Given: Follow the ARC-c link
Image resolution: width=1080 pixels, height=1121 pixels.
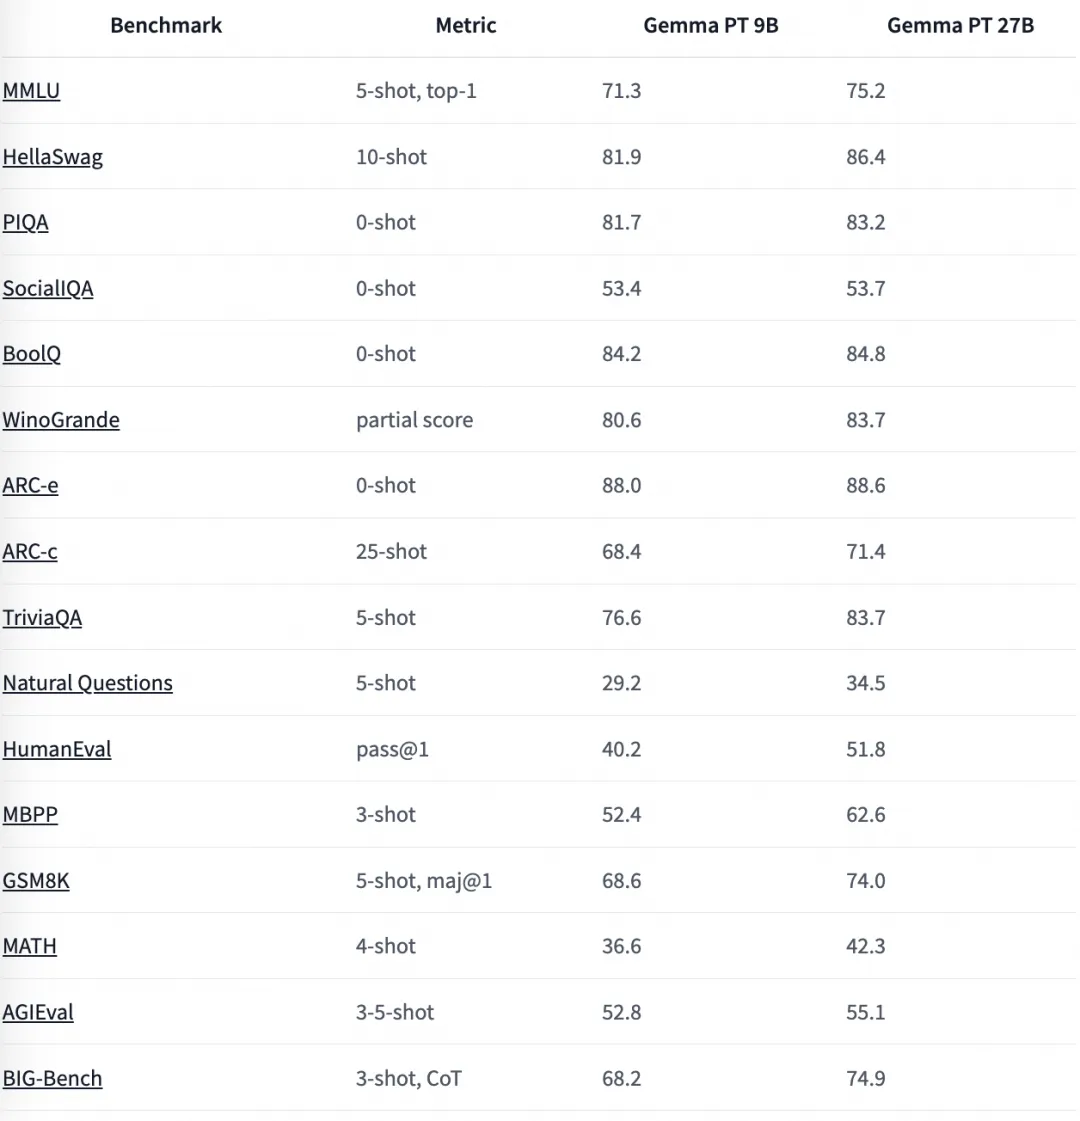Looking at the screenshot, I should (30, 552).
